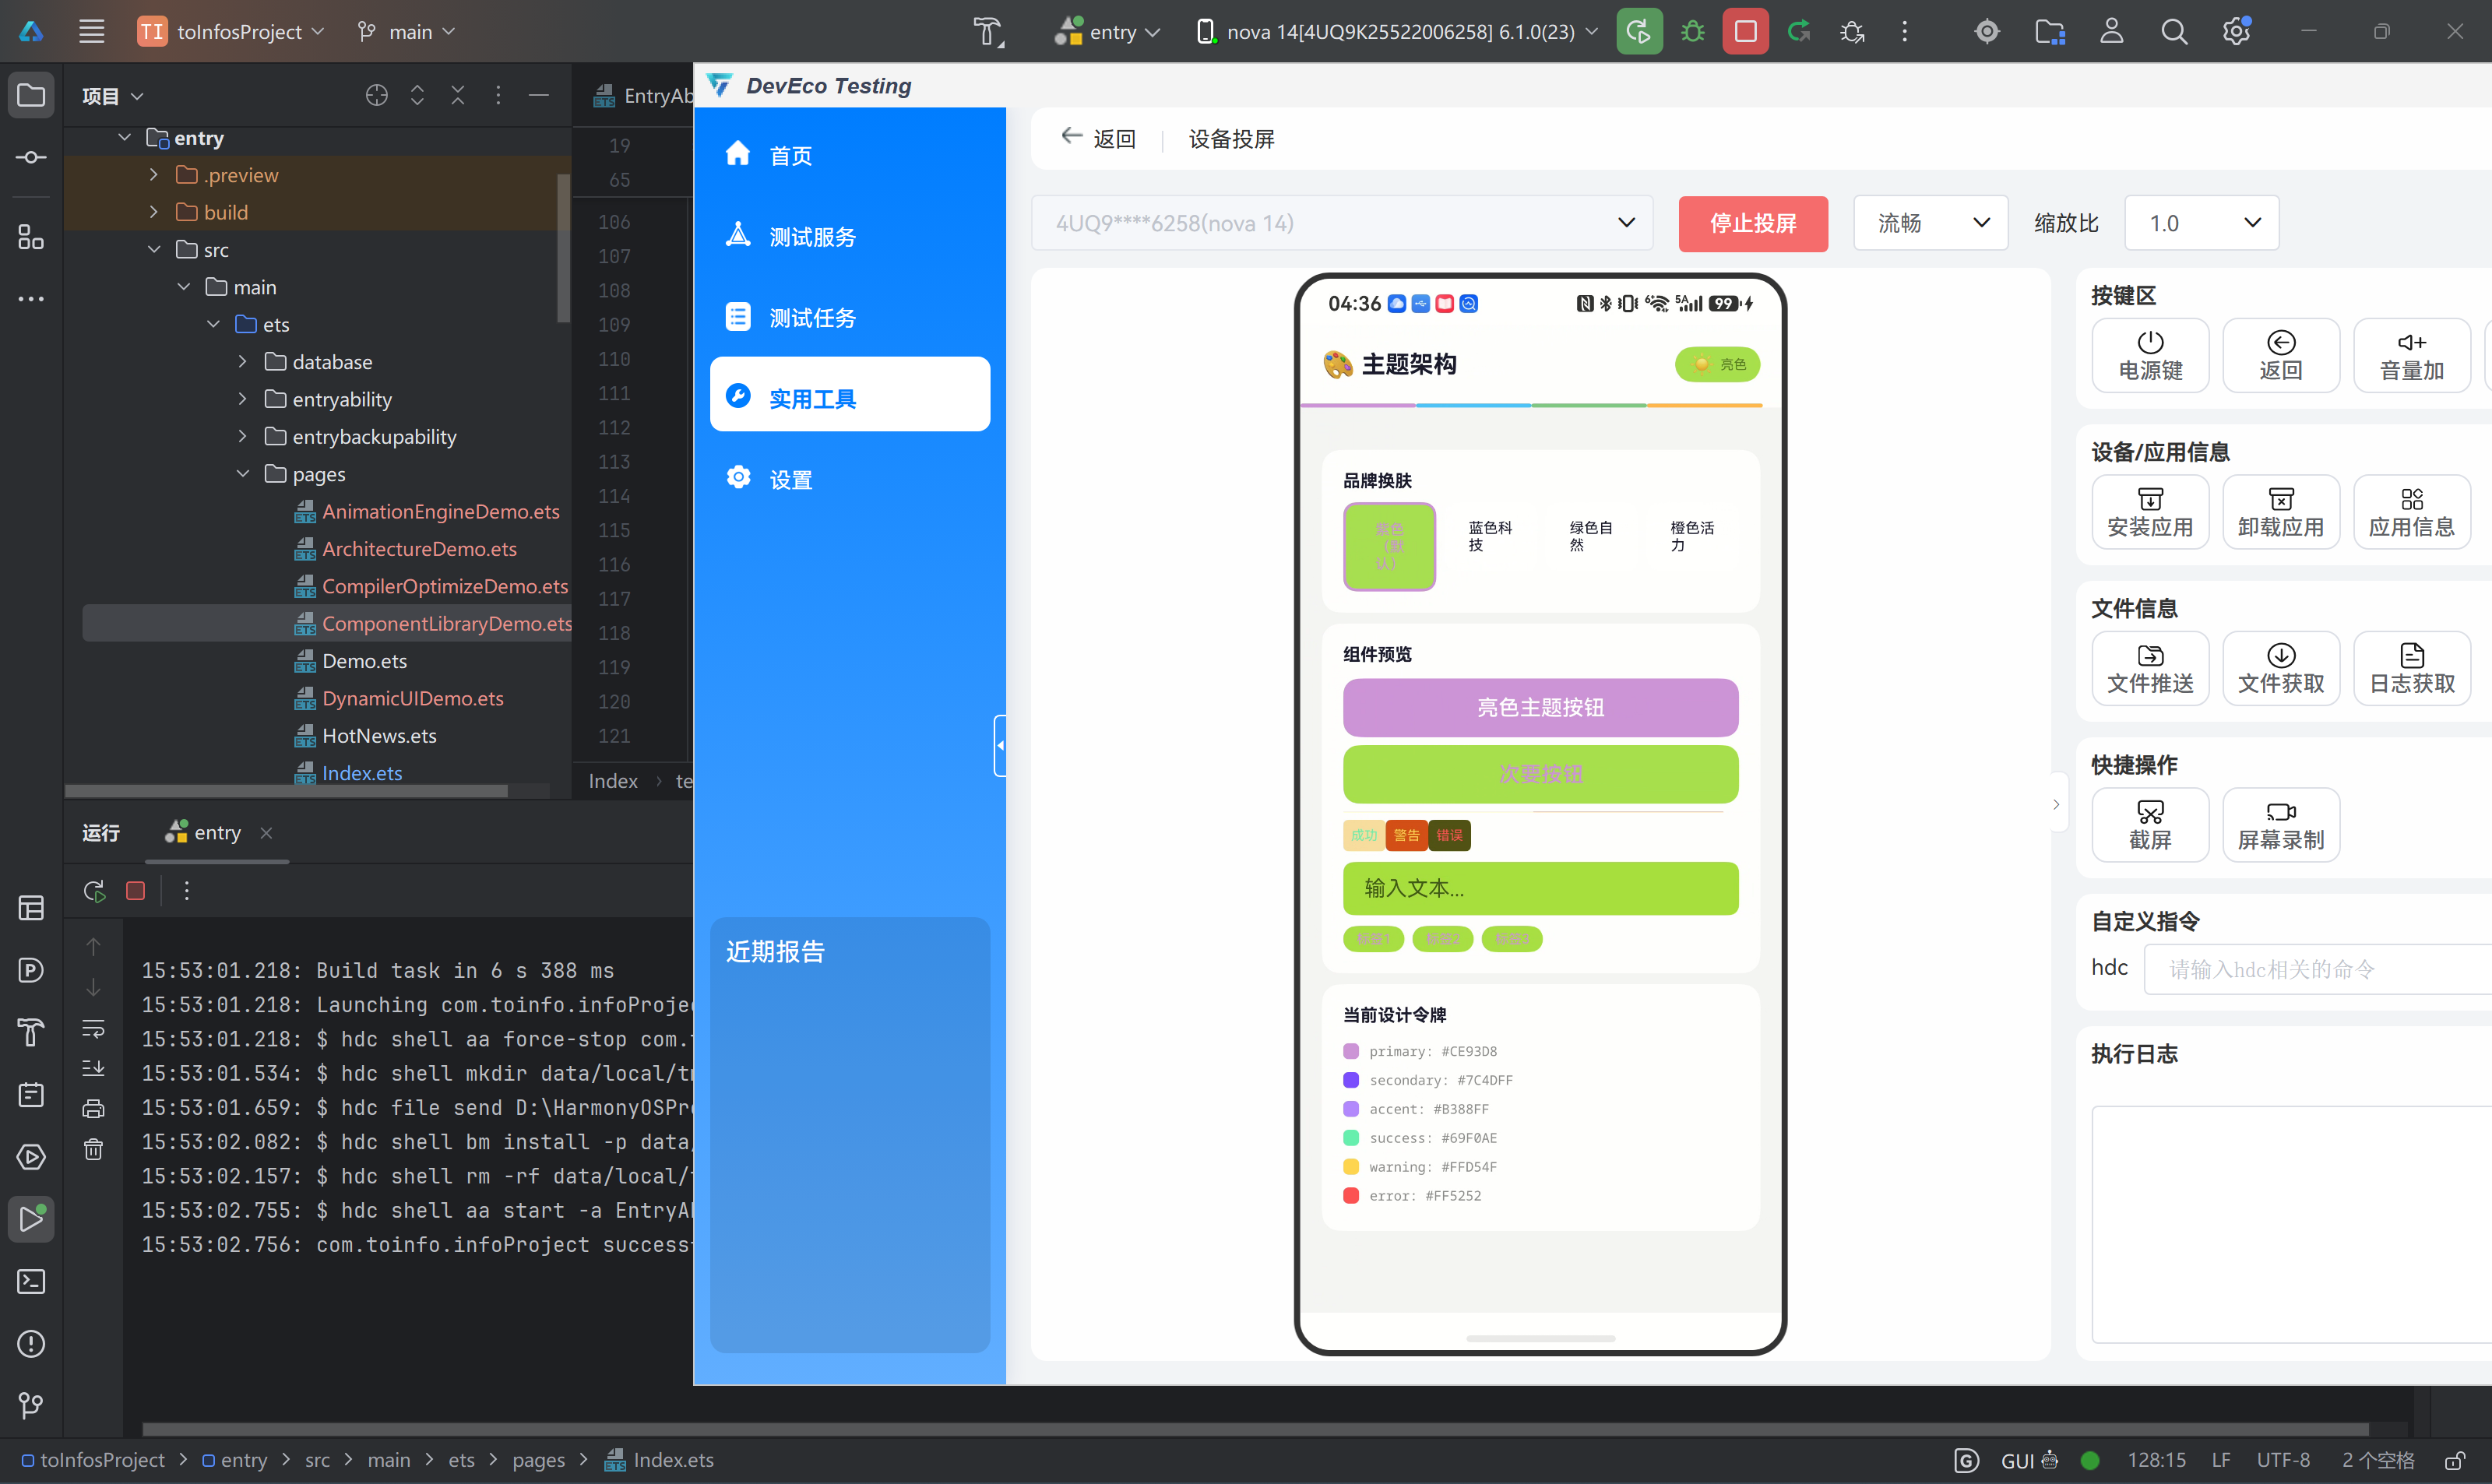This screenshot has width=2492, height=1484.
Task: Click 返回 at top of 设备投屏
Action: coord(1098,138)
